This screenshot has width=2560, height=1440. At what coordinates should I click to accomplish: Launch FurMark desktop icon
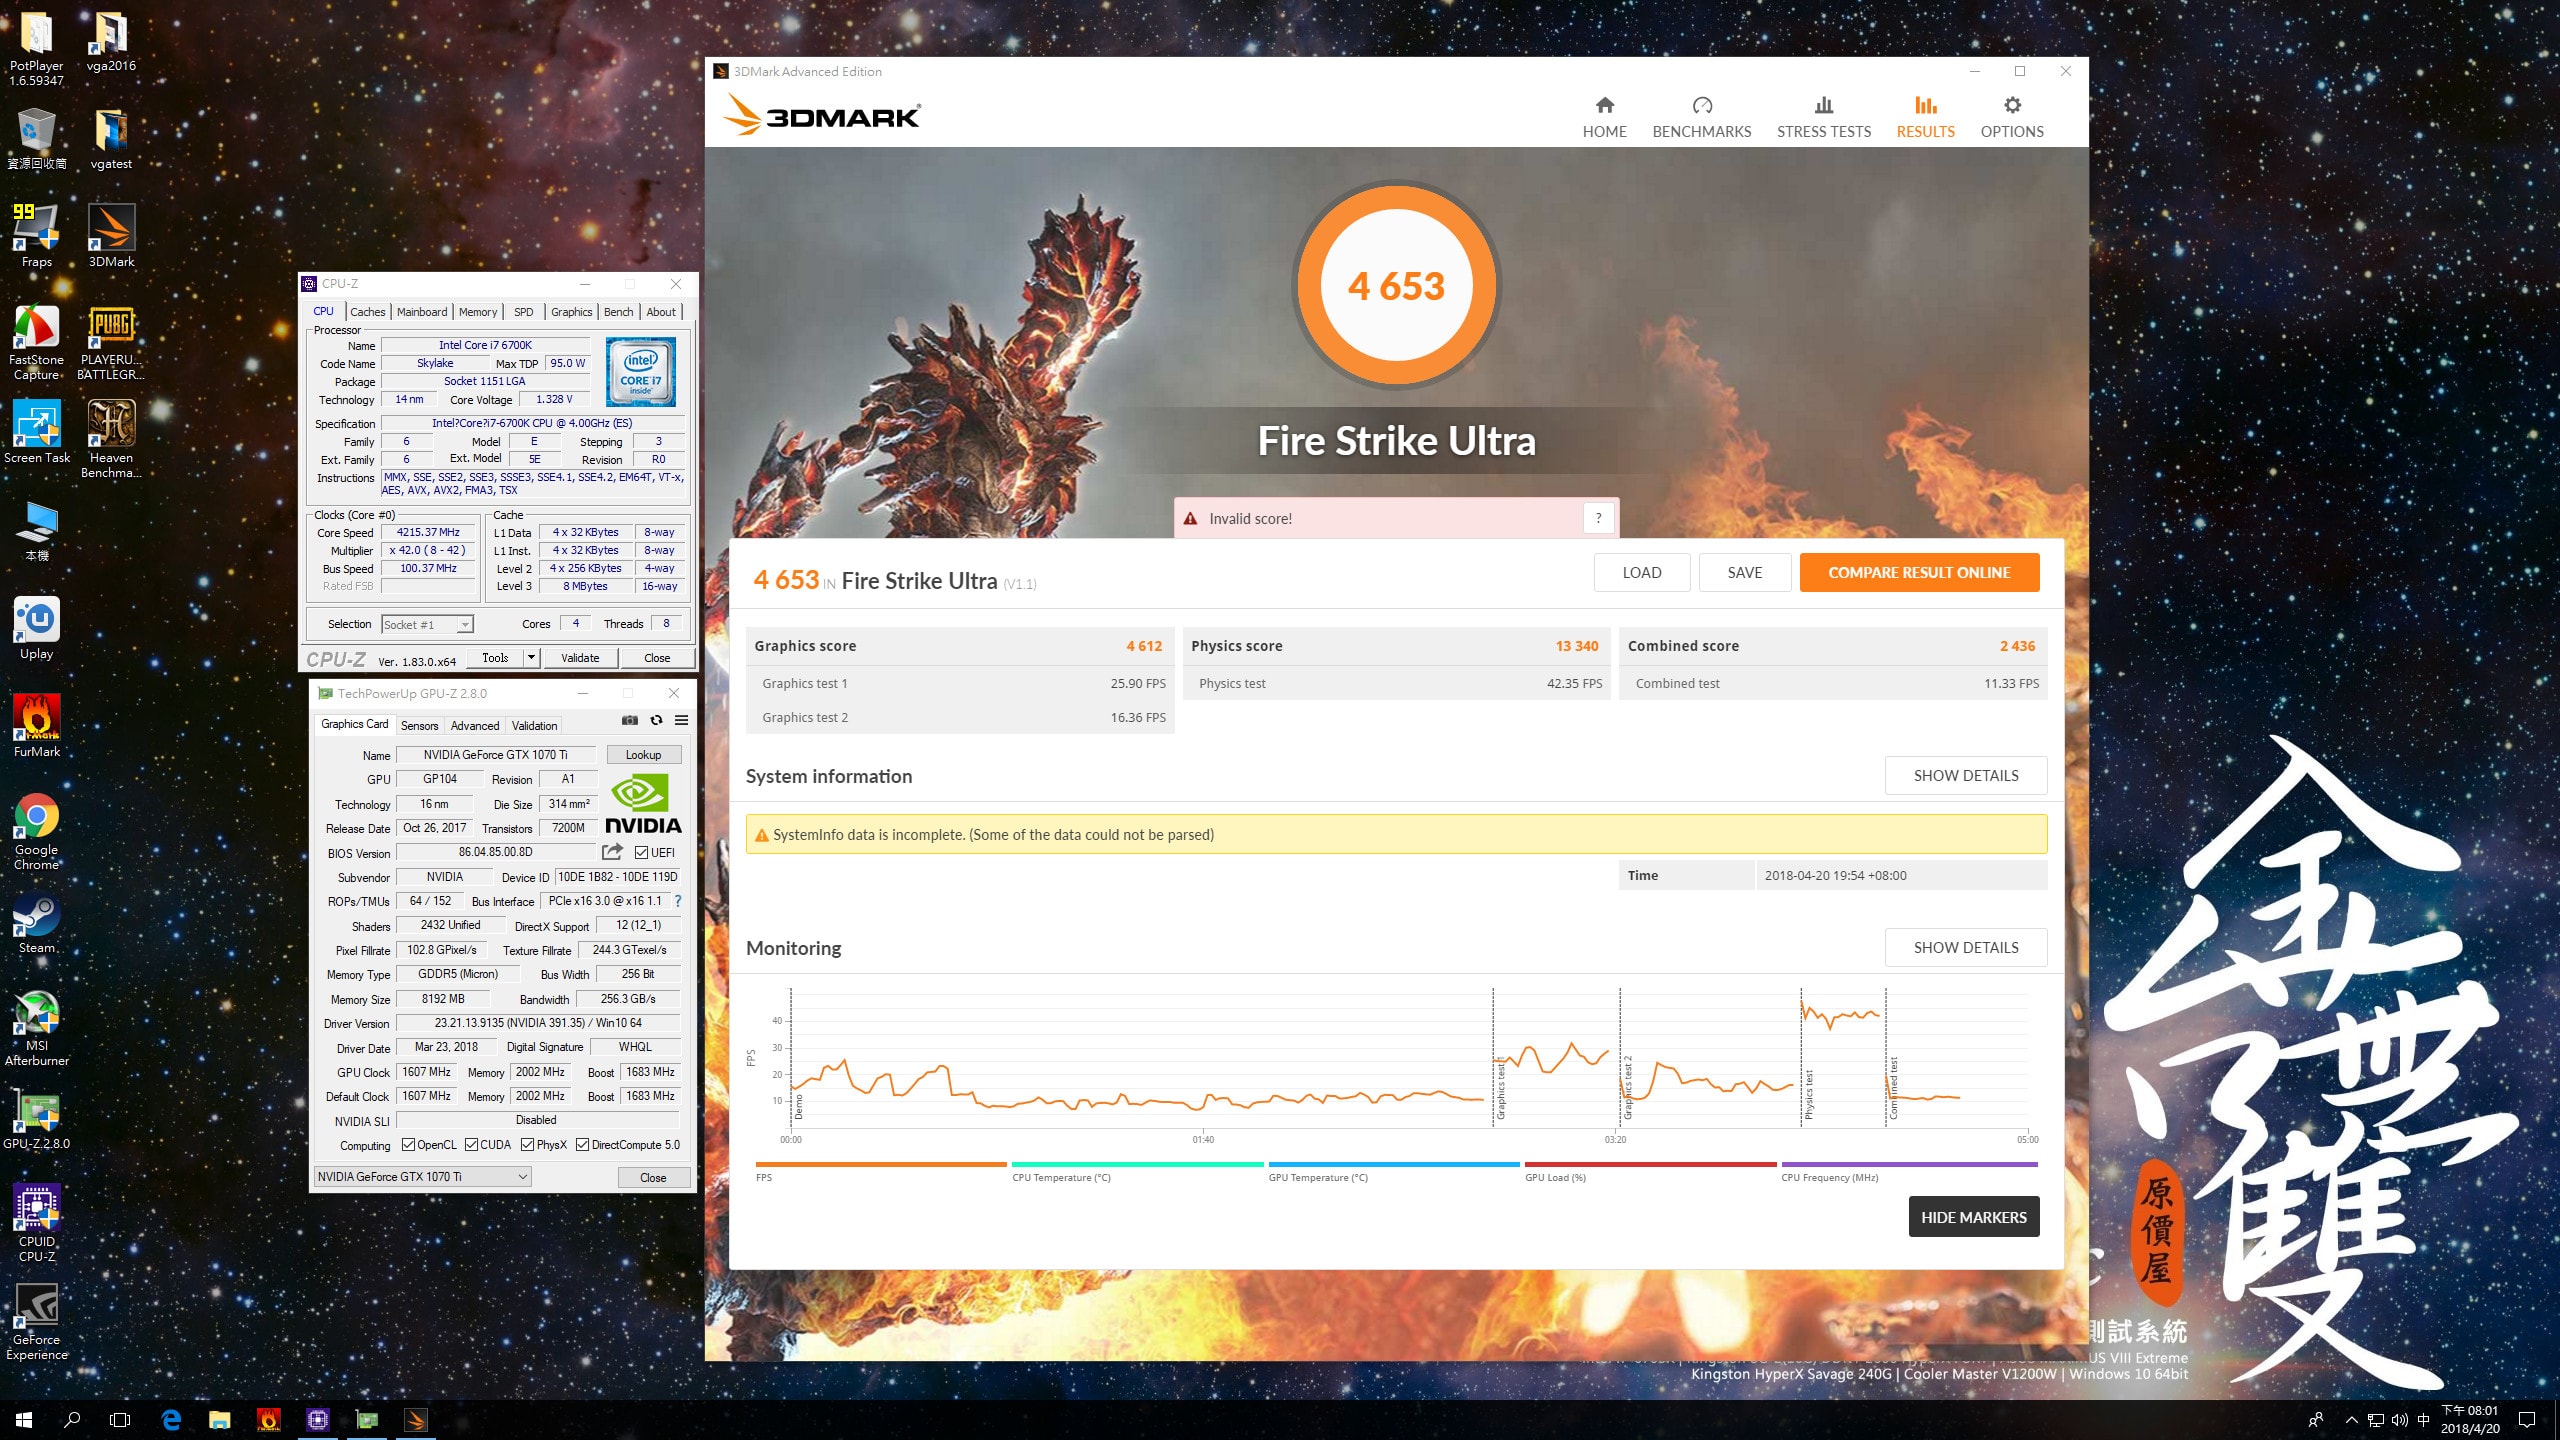point(37,725)
